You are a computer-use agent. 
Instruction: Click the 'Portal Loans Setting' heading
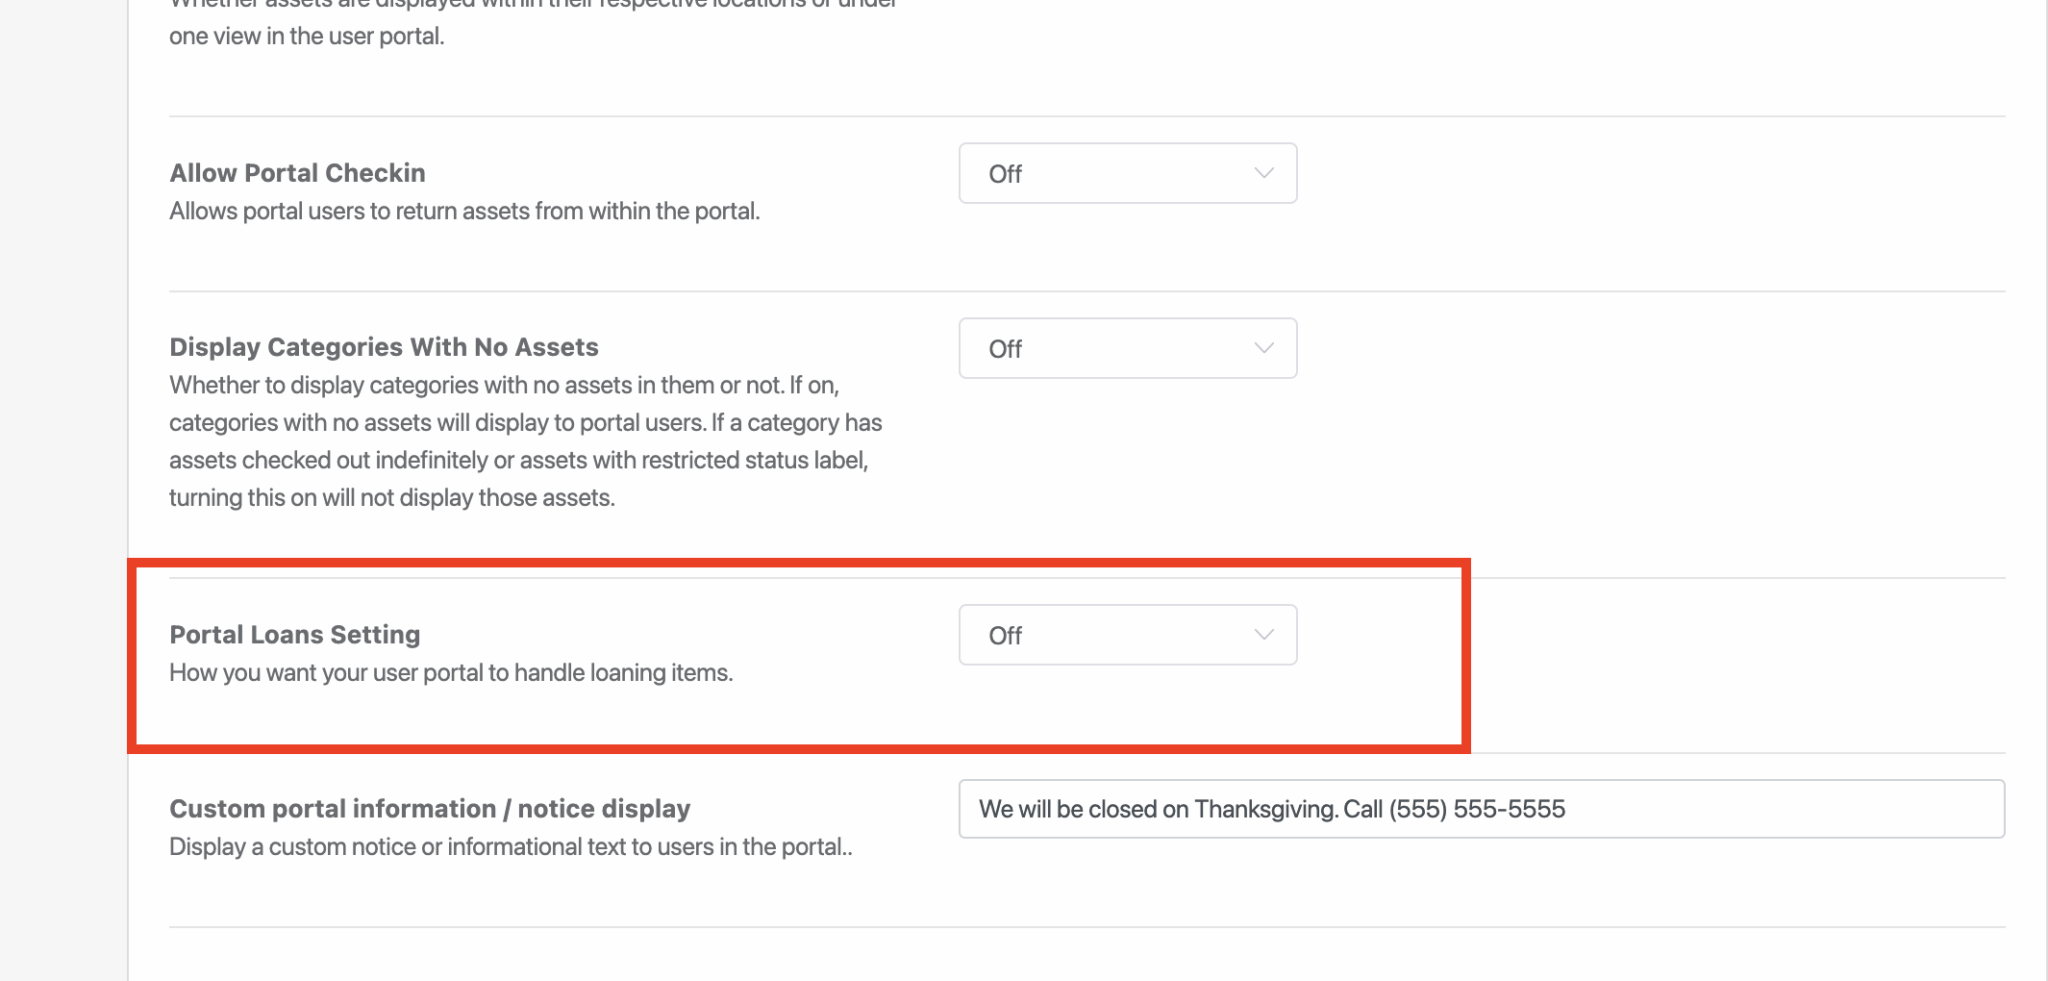[x=294, y=635]
